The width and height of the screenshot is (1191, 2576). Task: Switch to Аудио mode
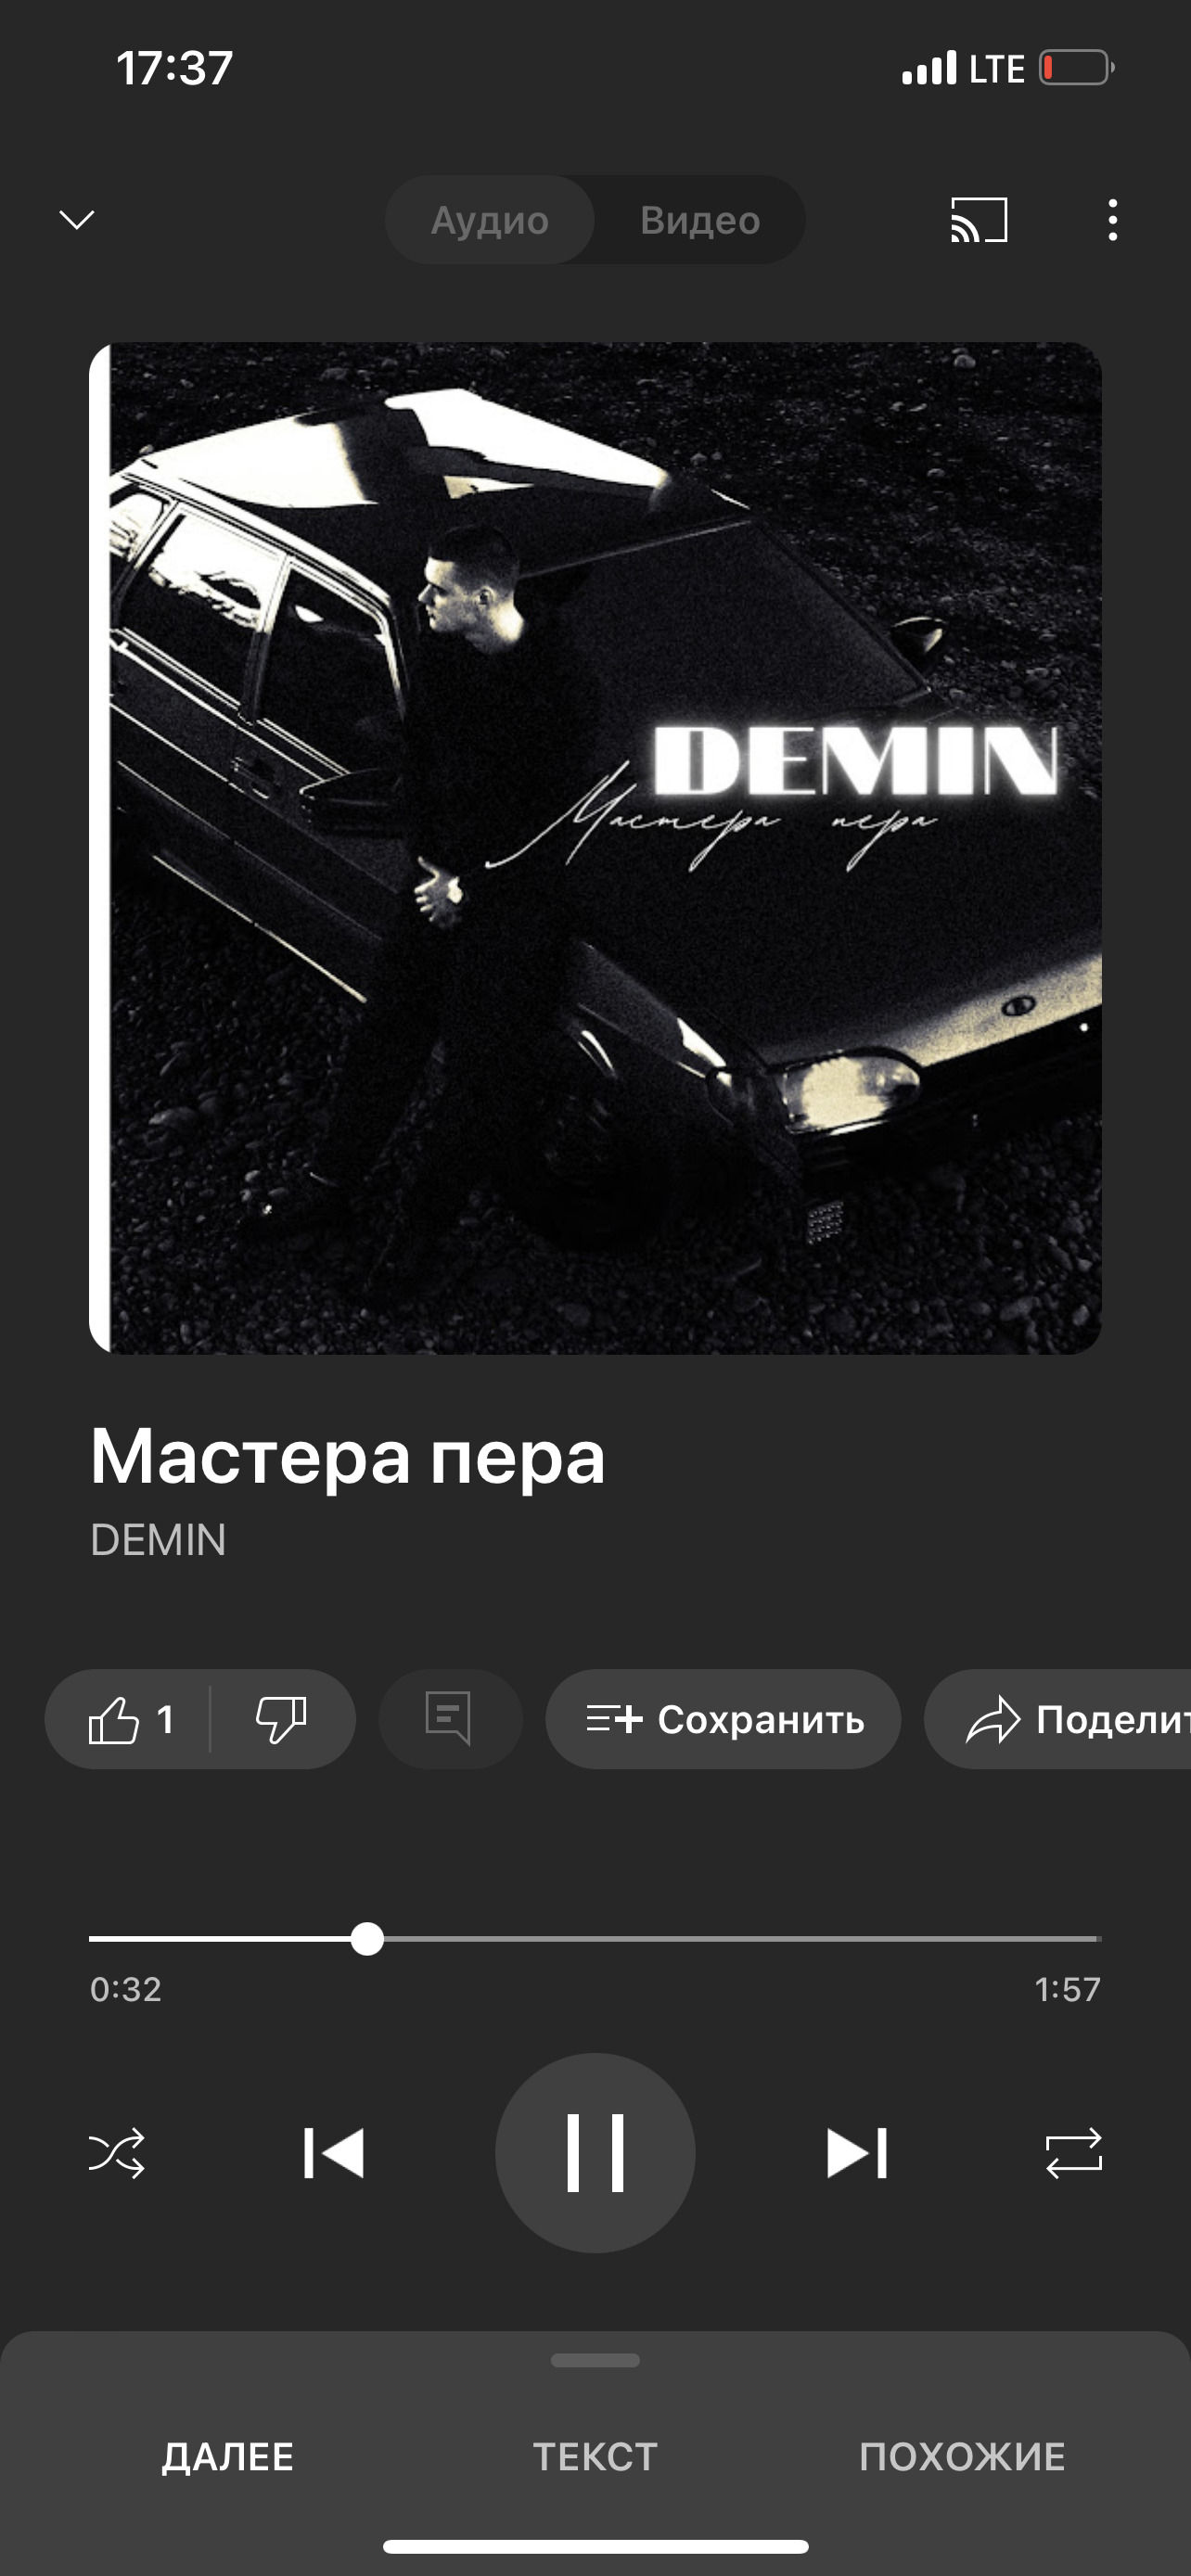pyautogui.click(x=490, y=220)
